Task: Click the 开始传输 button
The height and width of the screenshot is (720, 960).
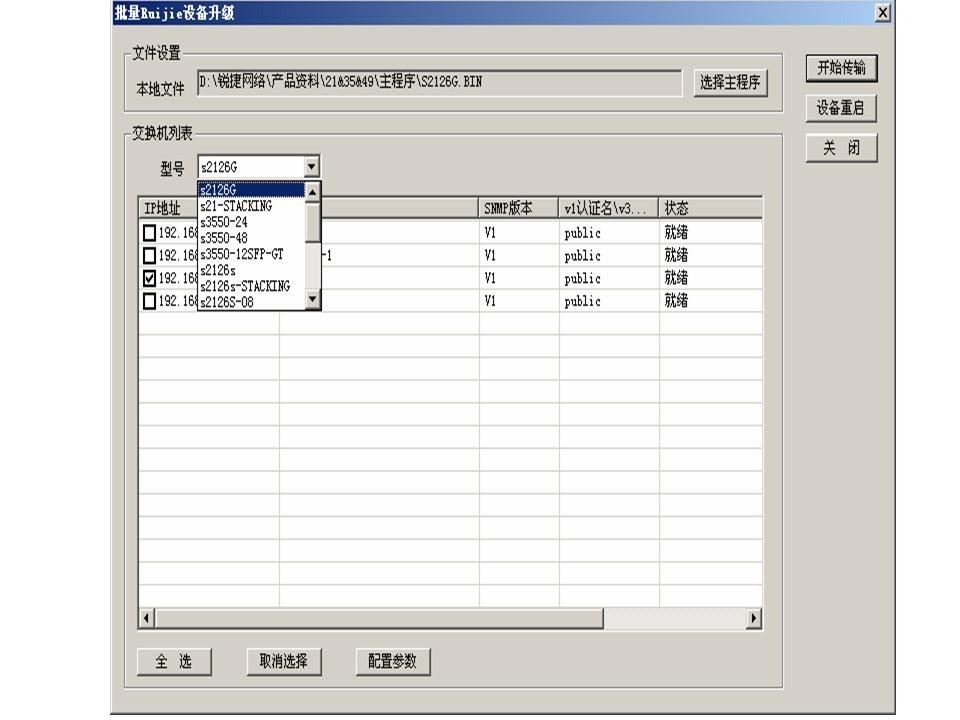Action: [841, 68]
